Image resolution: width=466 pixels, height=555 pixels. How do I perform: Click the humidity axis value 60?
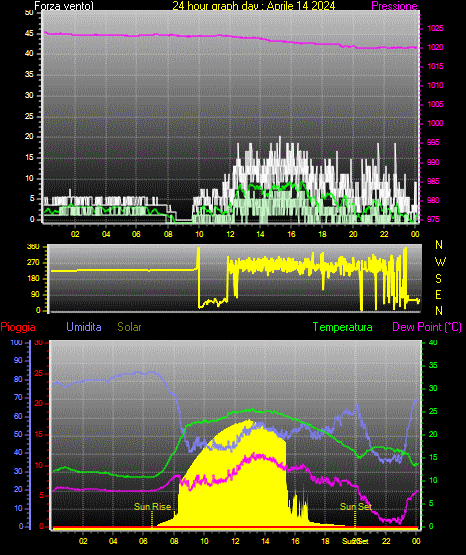(18, 417)
